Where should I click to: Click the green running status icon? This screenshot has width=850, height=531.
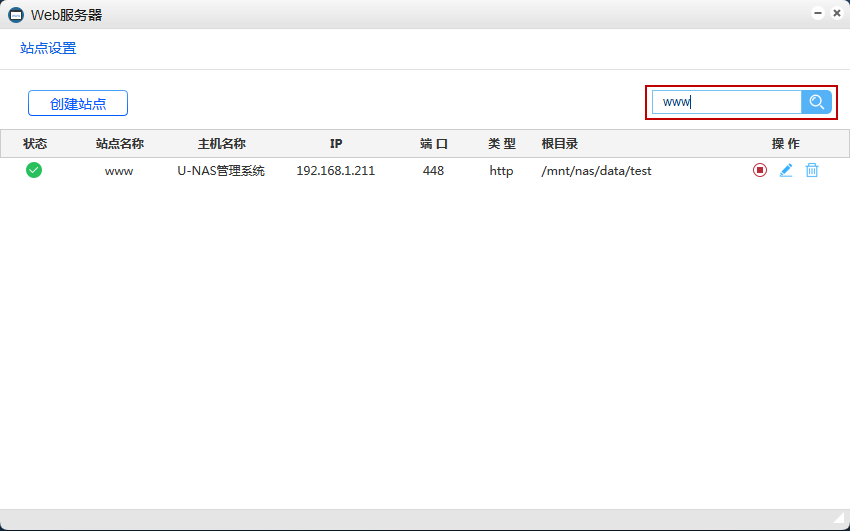[34, 171]
